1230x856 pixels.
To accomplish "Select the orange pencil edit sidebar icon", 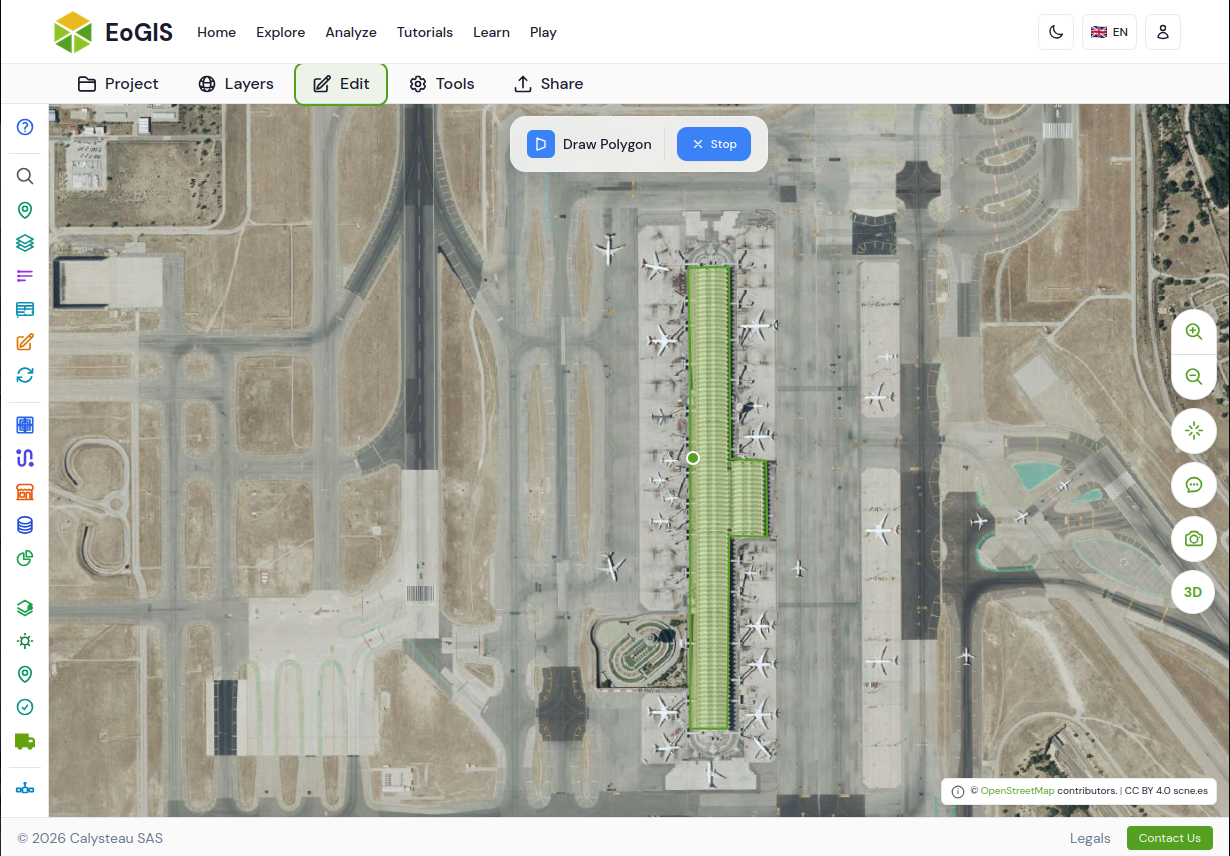I will (x=25, y=342).
